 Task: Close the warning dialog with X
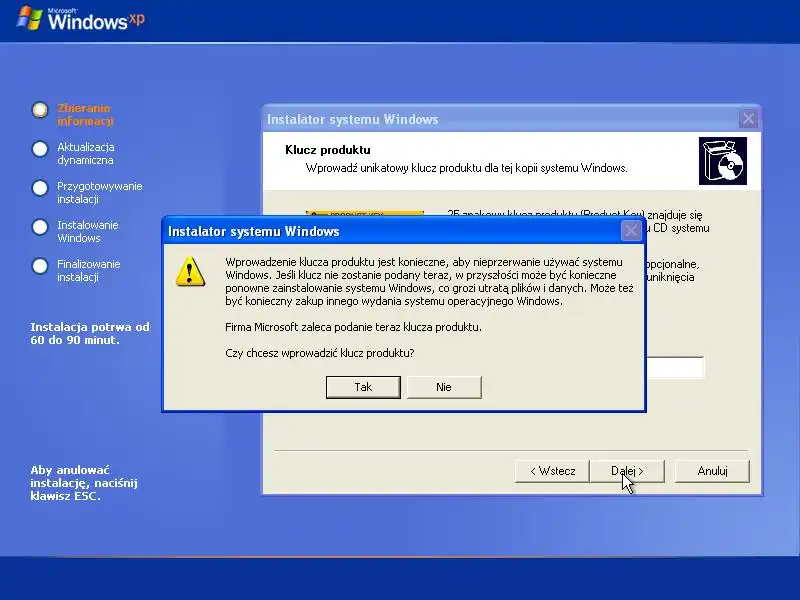[x=631, y=231]
